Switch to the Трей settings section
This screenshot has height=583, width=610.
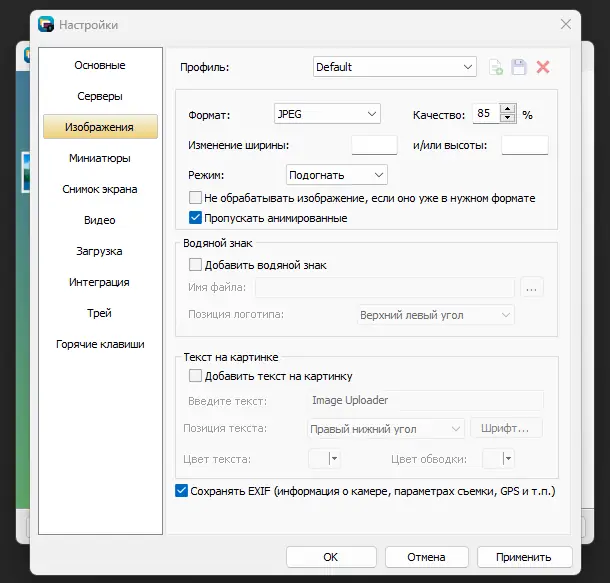click(100, 313)
